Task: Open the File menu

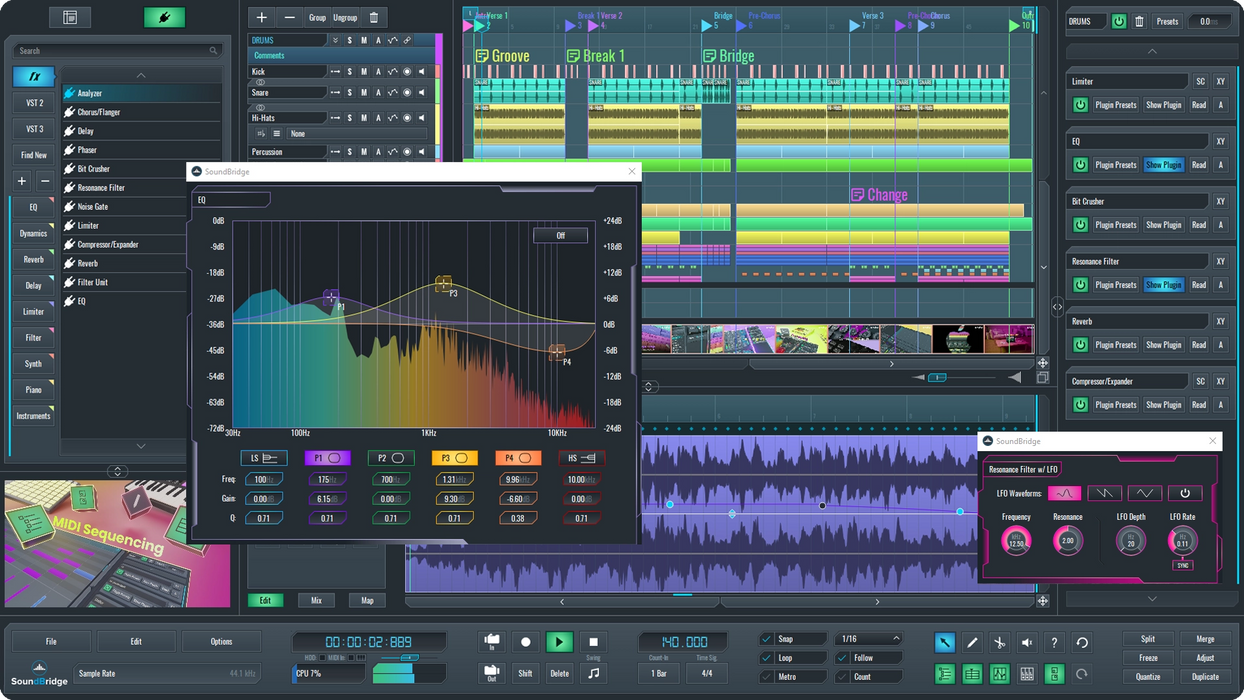Action: pos(51,642)
